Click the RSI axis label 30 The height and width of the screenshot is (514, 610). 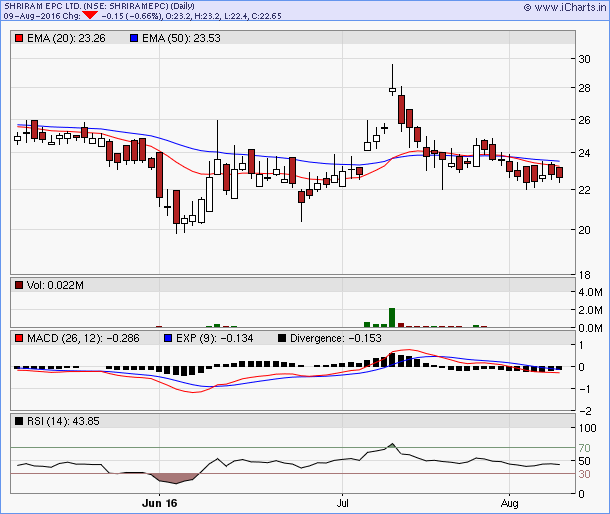pyautogui.click(x=584, y=474)
